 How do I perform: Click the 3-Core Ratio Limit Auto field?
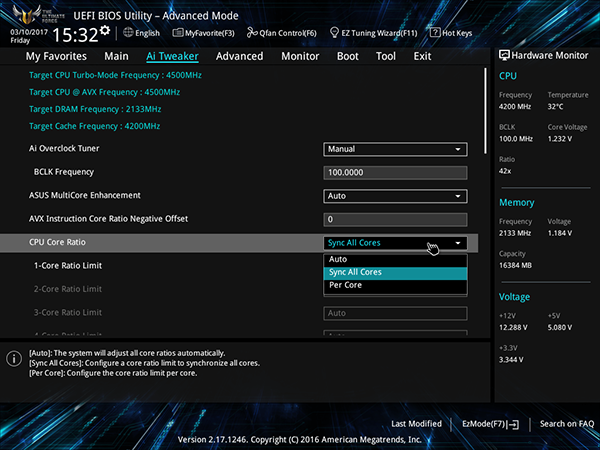[x=395, y=313]
